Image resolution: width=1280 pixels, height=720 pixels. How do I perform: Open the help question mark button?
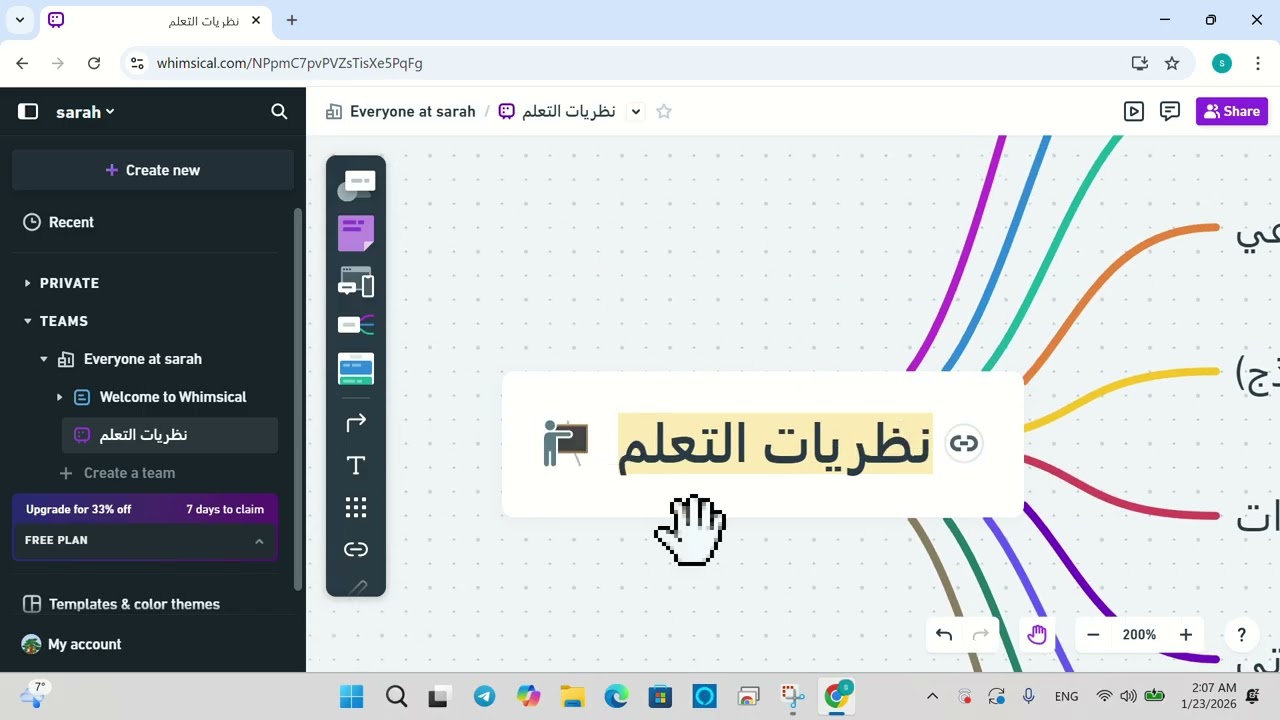click(1241, 634)
